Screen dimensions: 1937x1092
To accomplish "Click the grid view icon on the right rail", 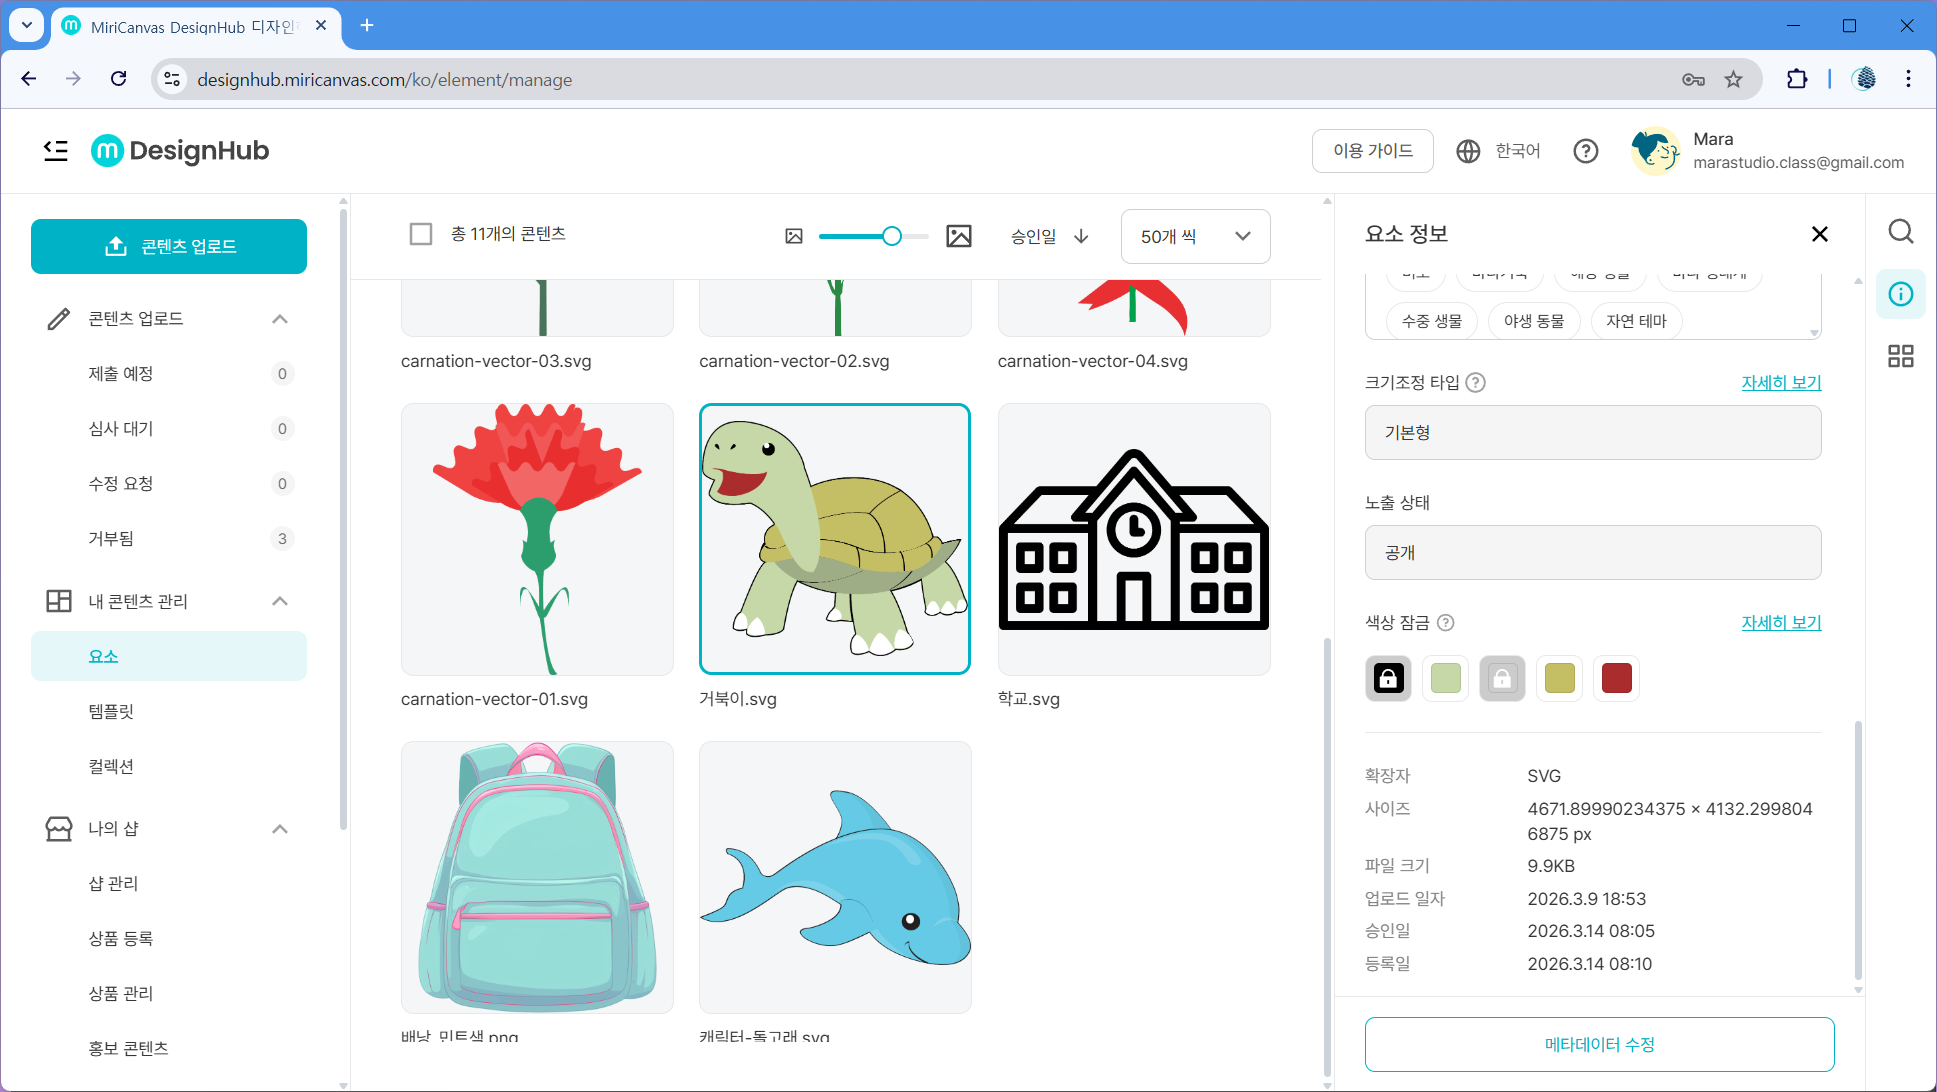I will click(x=1900, y=356).
